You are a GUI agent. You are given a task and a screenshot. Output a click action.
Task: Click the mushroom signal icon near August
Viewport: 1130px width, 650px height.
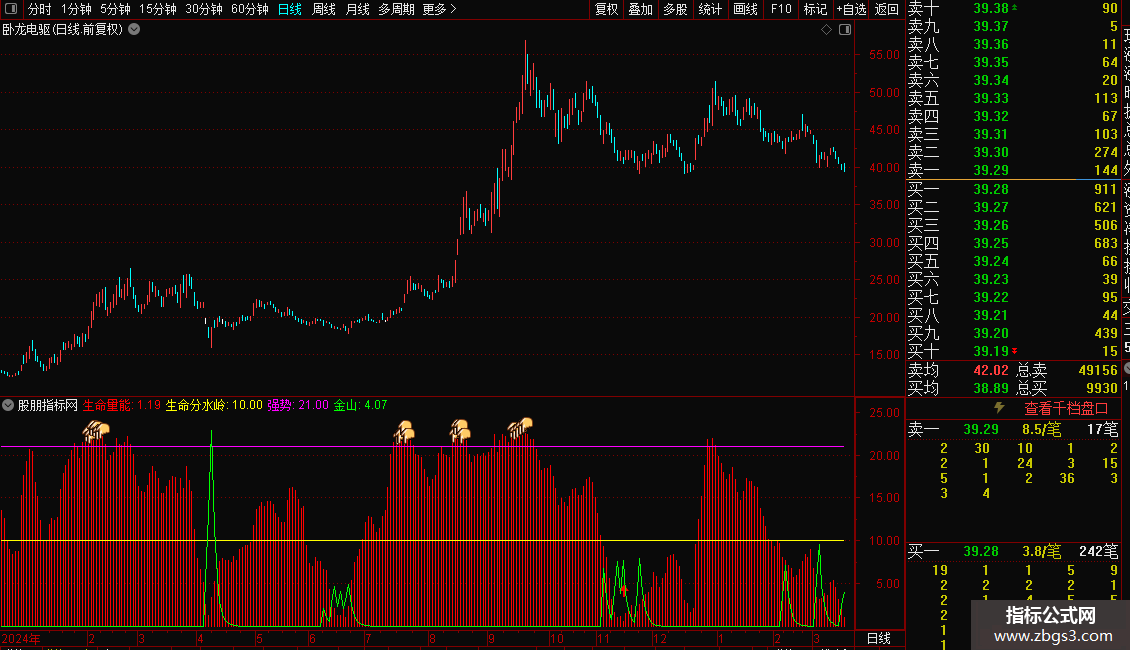[460, 430]
